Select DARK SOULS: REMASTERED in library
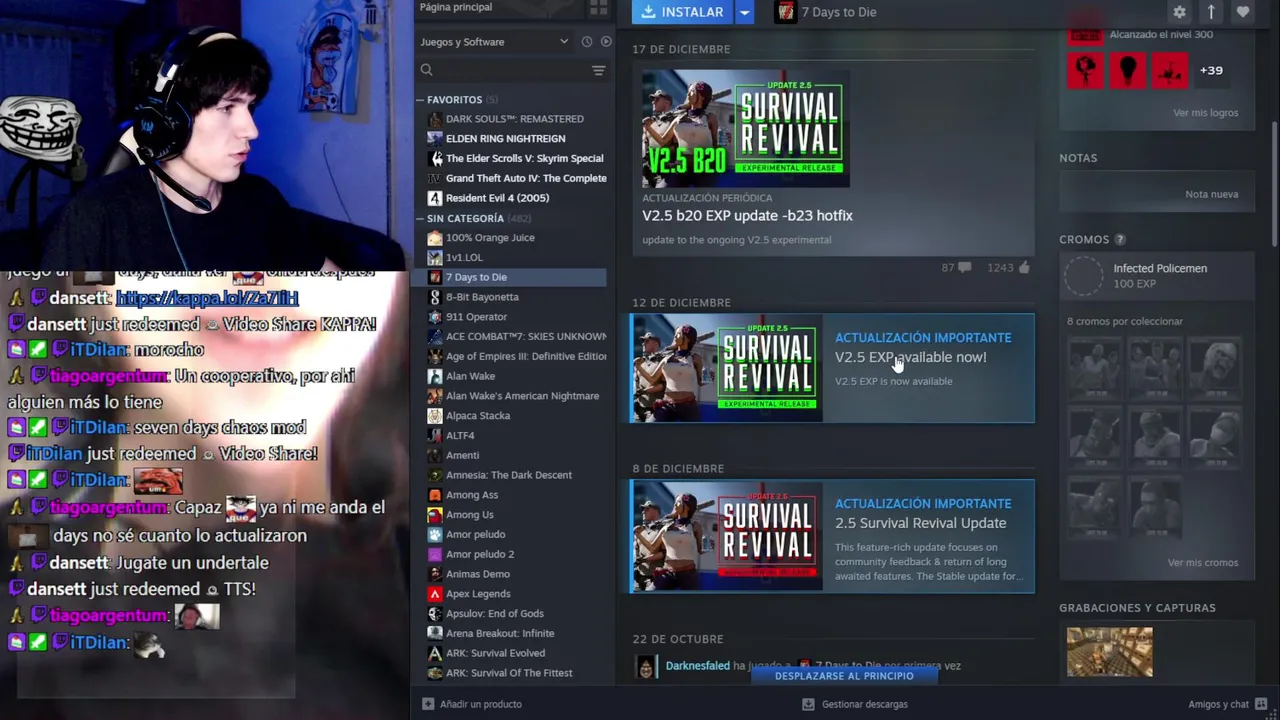 [x=514, y=119]
